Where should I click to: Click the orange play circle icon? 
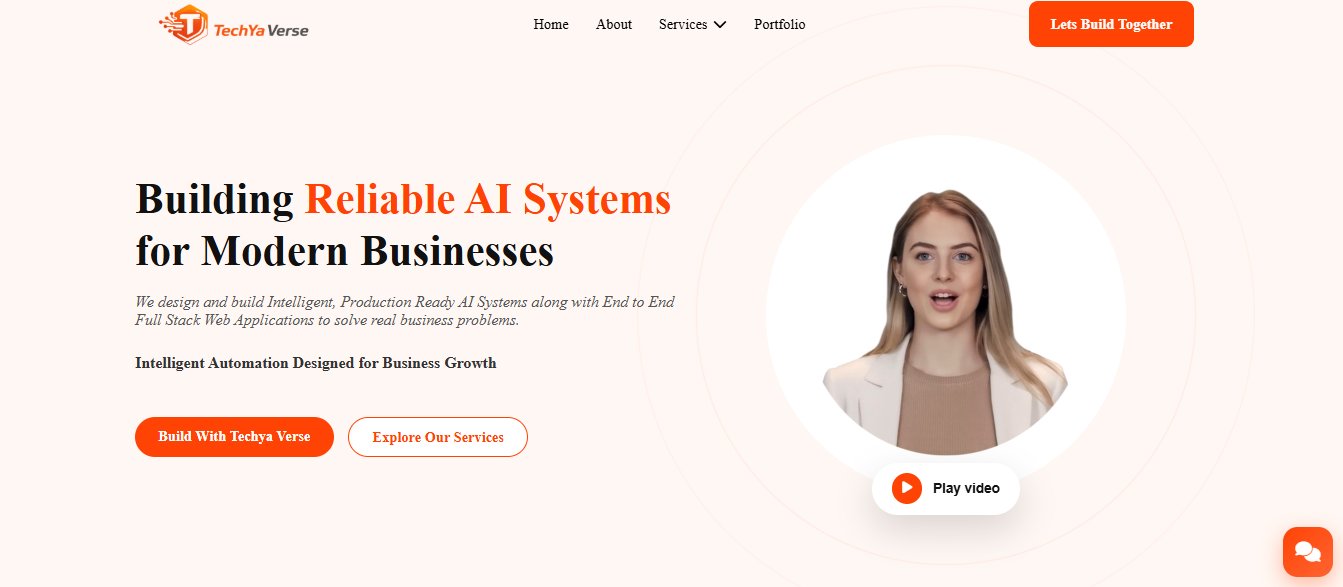click(907, 488)
